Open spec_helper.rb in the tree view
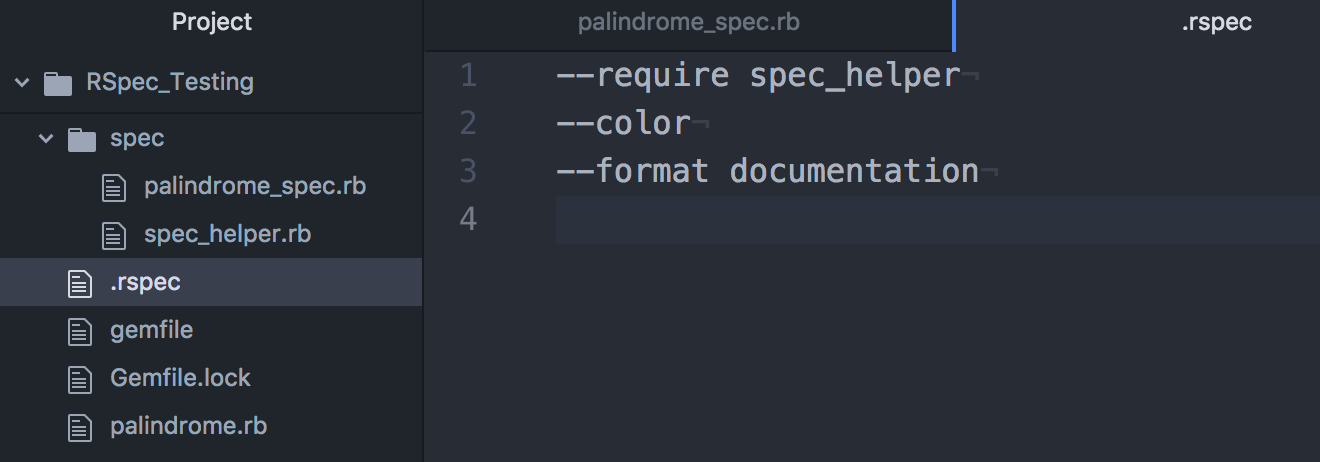 point(227,235)
